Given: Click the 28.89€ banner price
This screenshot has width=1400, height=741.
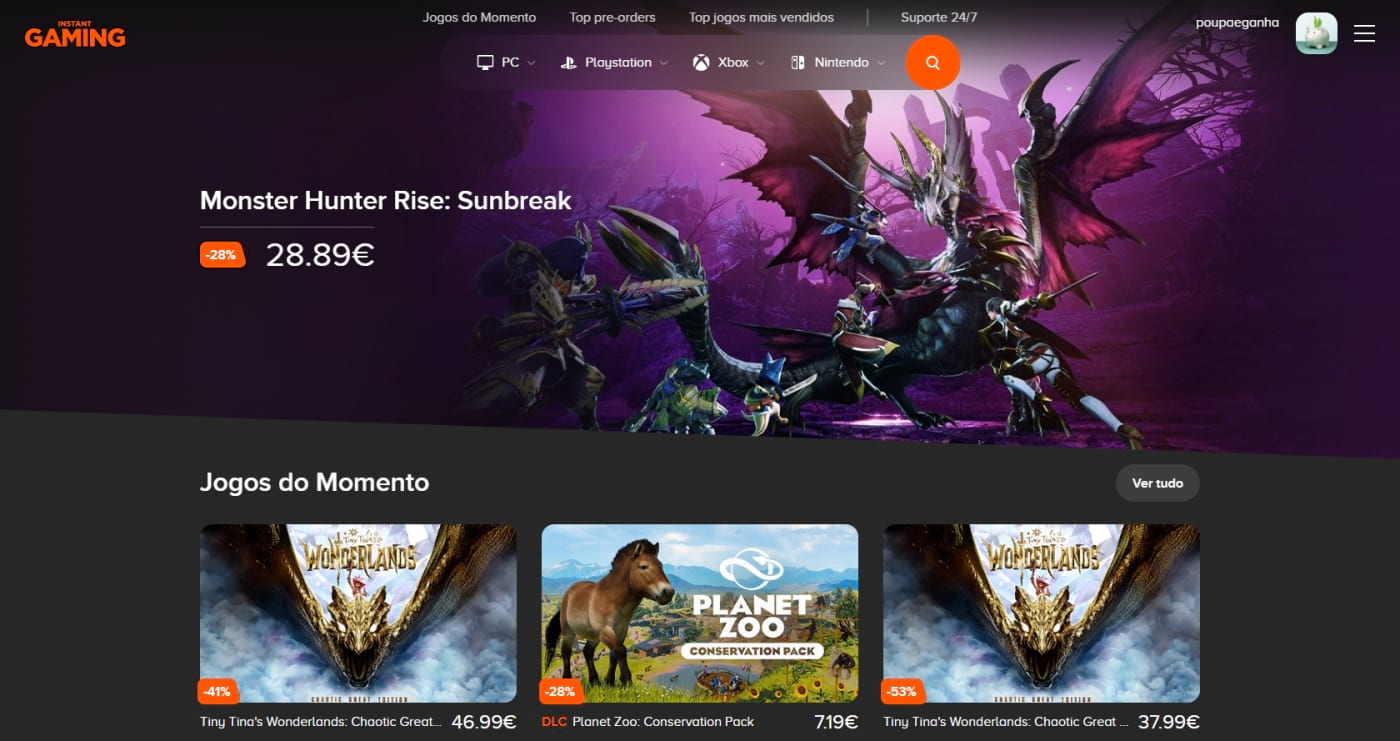Looking at the screenshot, I should point(320,255).
